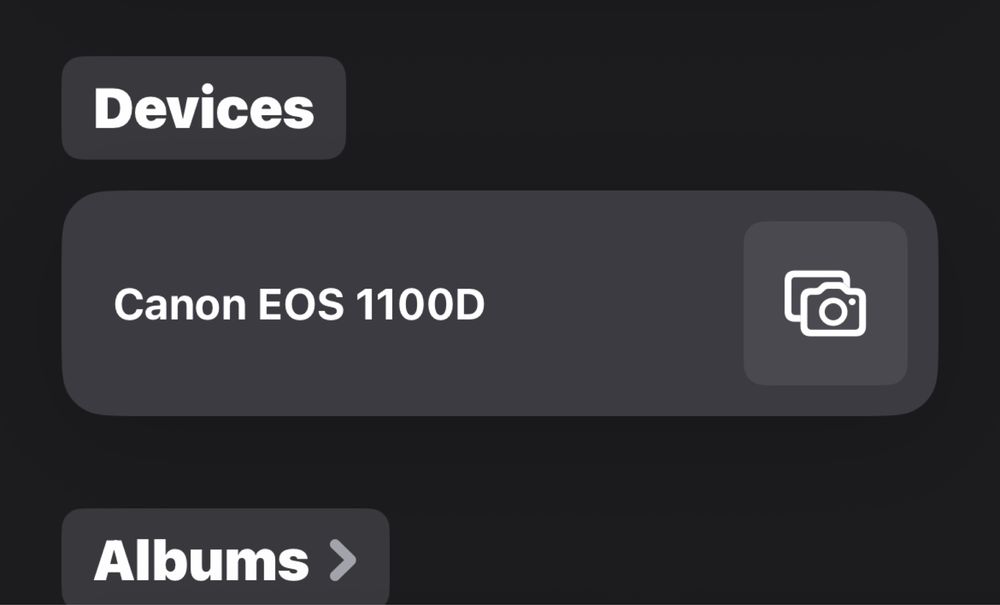Select the connected Canon camera entry
Image resolution: width=1000 pixels, height=605 pixels.
499,303
